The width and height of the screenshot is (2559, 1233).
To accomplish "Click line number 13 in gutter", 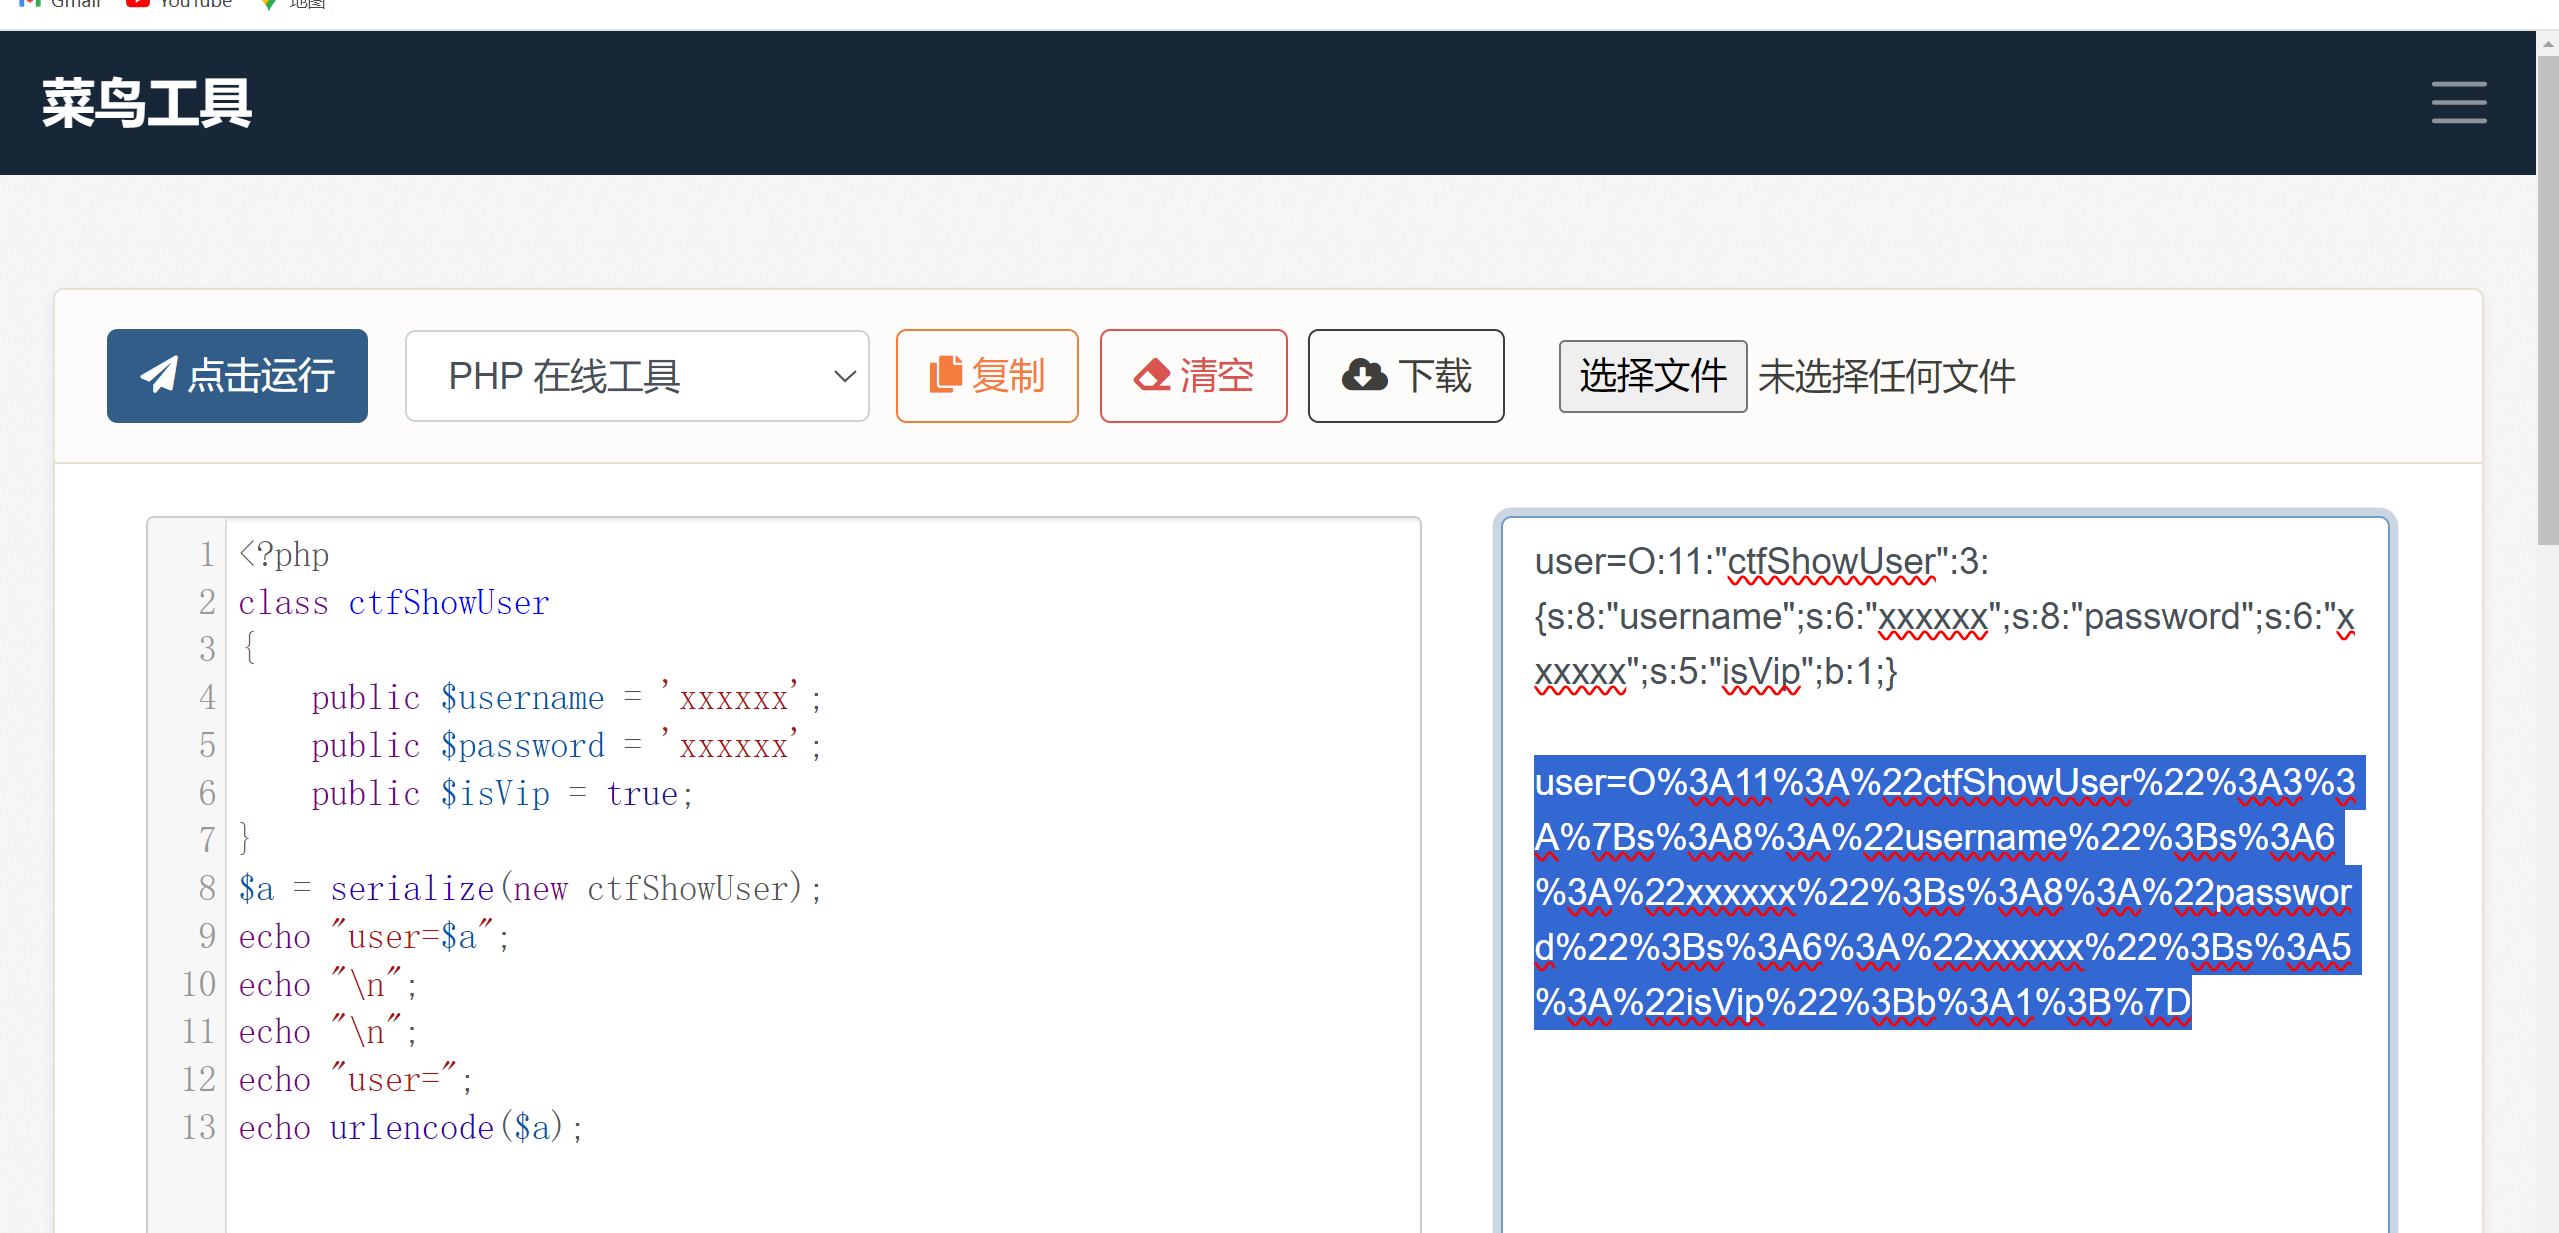I will pyautogui.click(x=199, y=1127).
